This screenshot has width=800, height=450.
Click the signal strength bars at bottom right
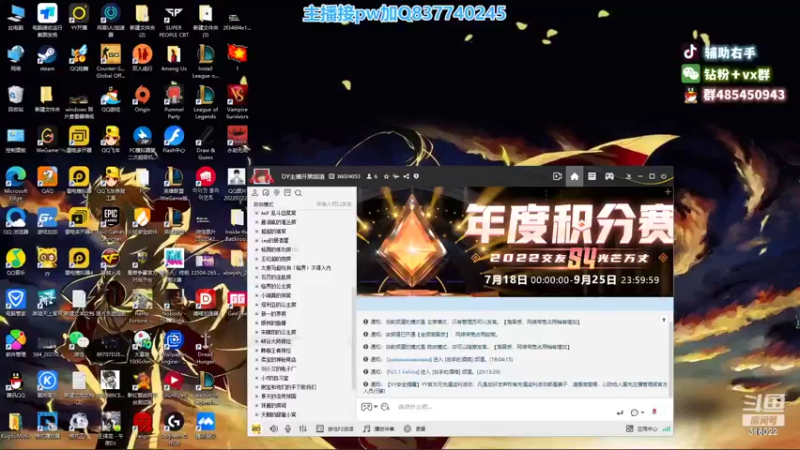[666, 429]
